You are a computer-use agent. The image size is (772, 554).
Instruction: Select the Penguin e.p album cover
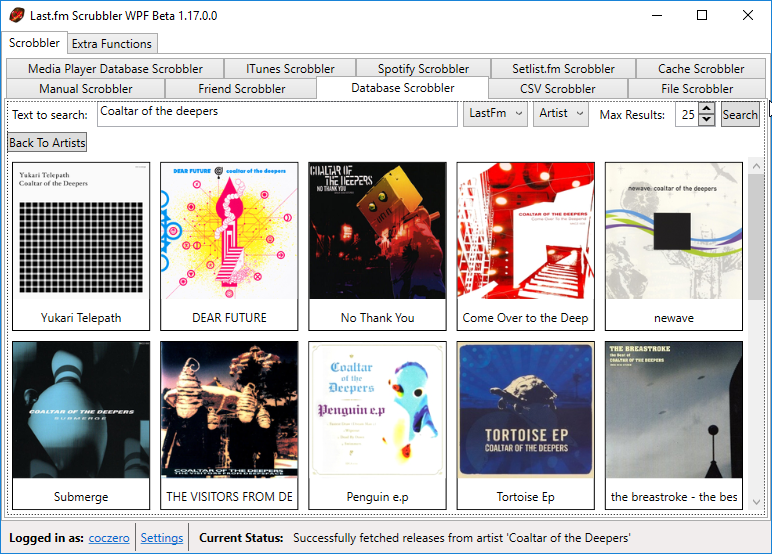pos(378,410)
